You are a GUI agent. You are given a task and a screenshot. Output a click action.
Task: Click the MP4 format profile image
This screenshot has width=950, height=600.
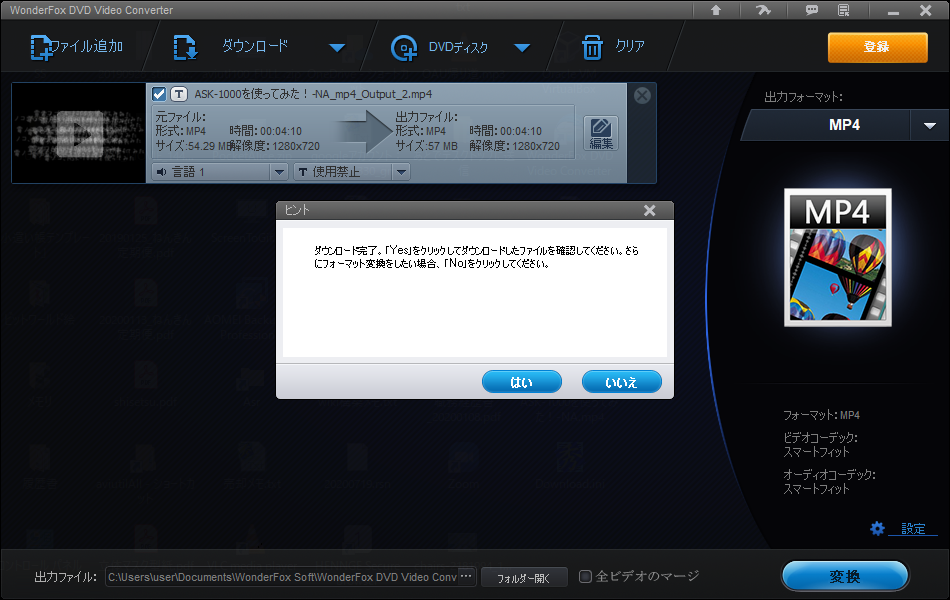point(838,258)
